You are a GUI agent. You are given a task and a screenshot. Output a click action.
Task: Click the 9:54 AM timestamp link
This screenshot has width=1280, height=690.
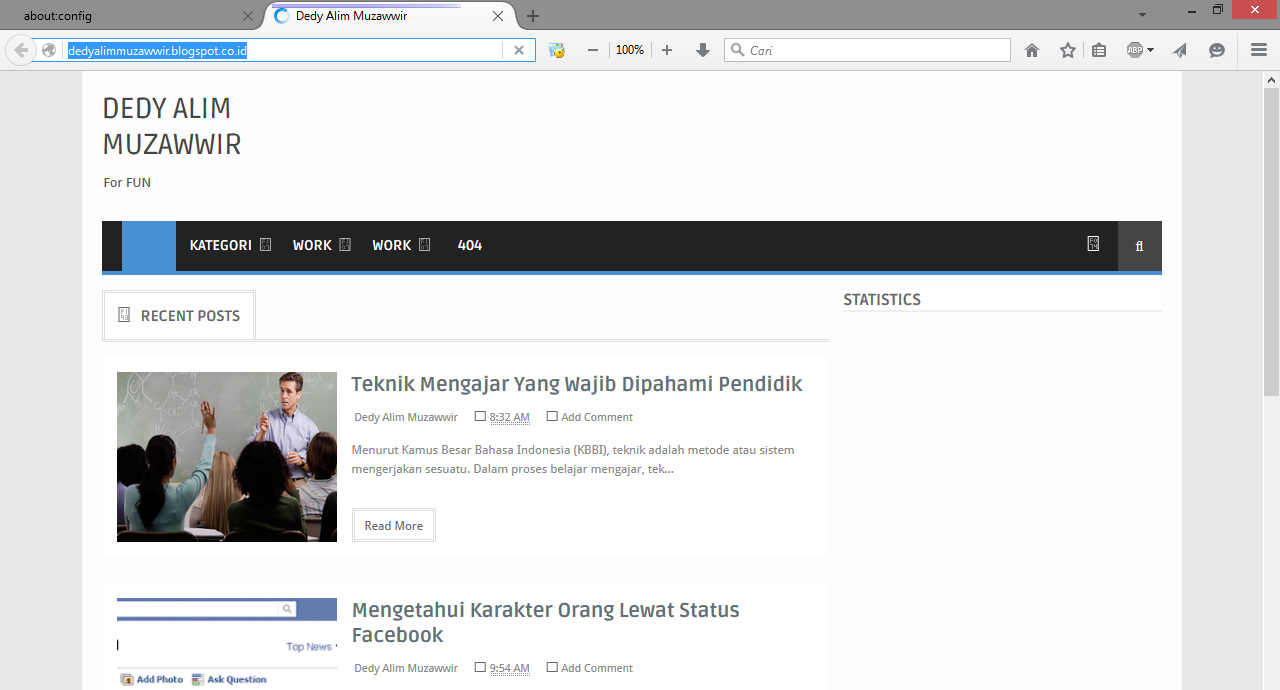point(510,668)
